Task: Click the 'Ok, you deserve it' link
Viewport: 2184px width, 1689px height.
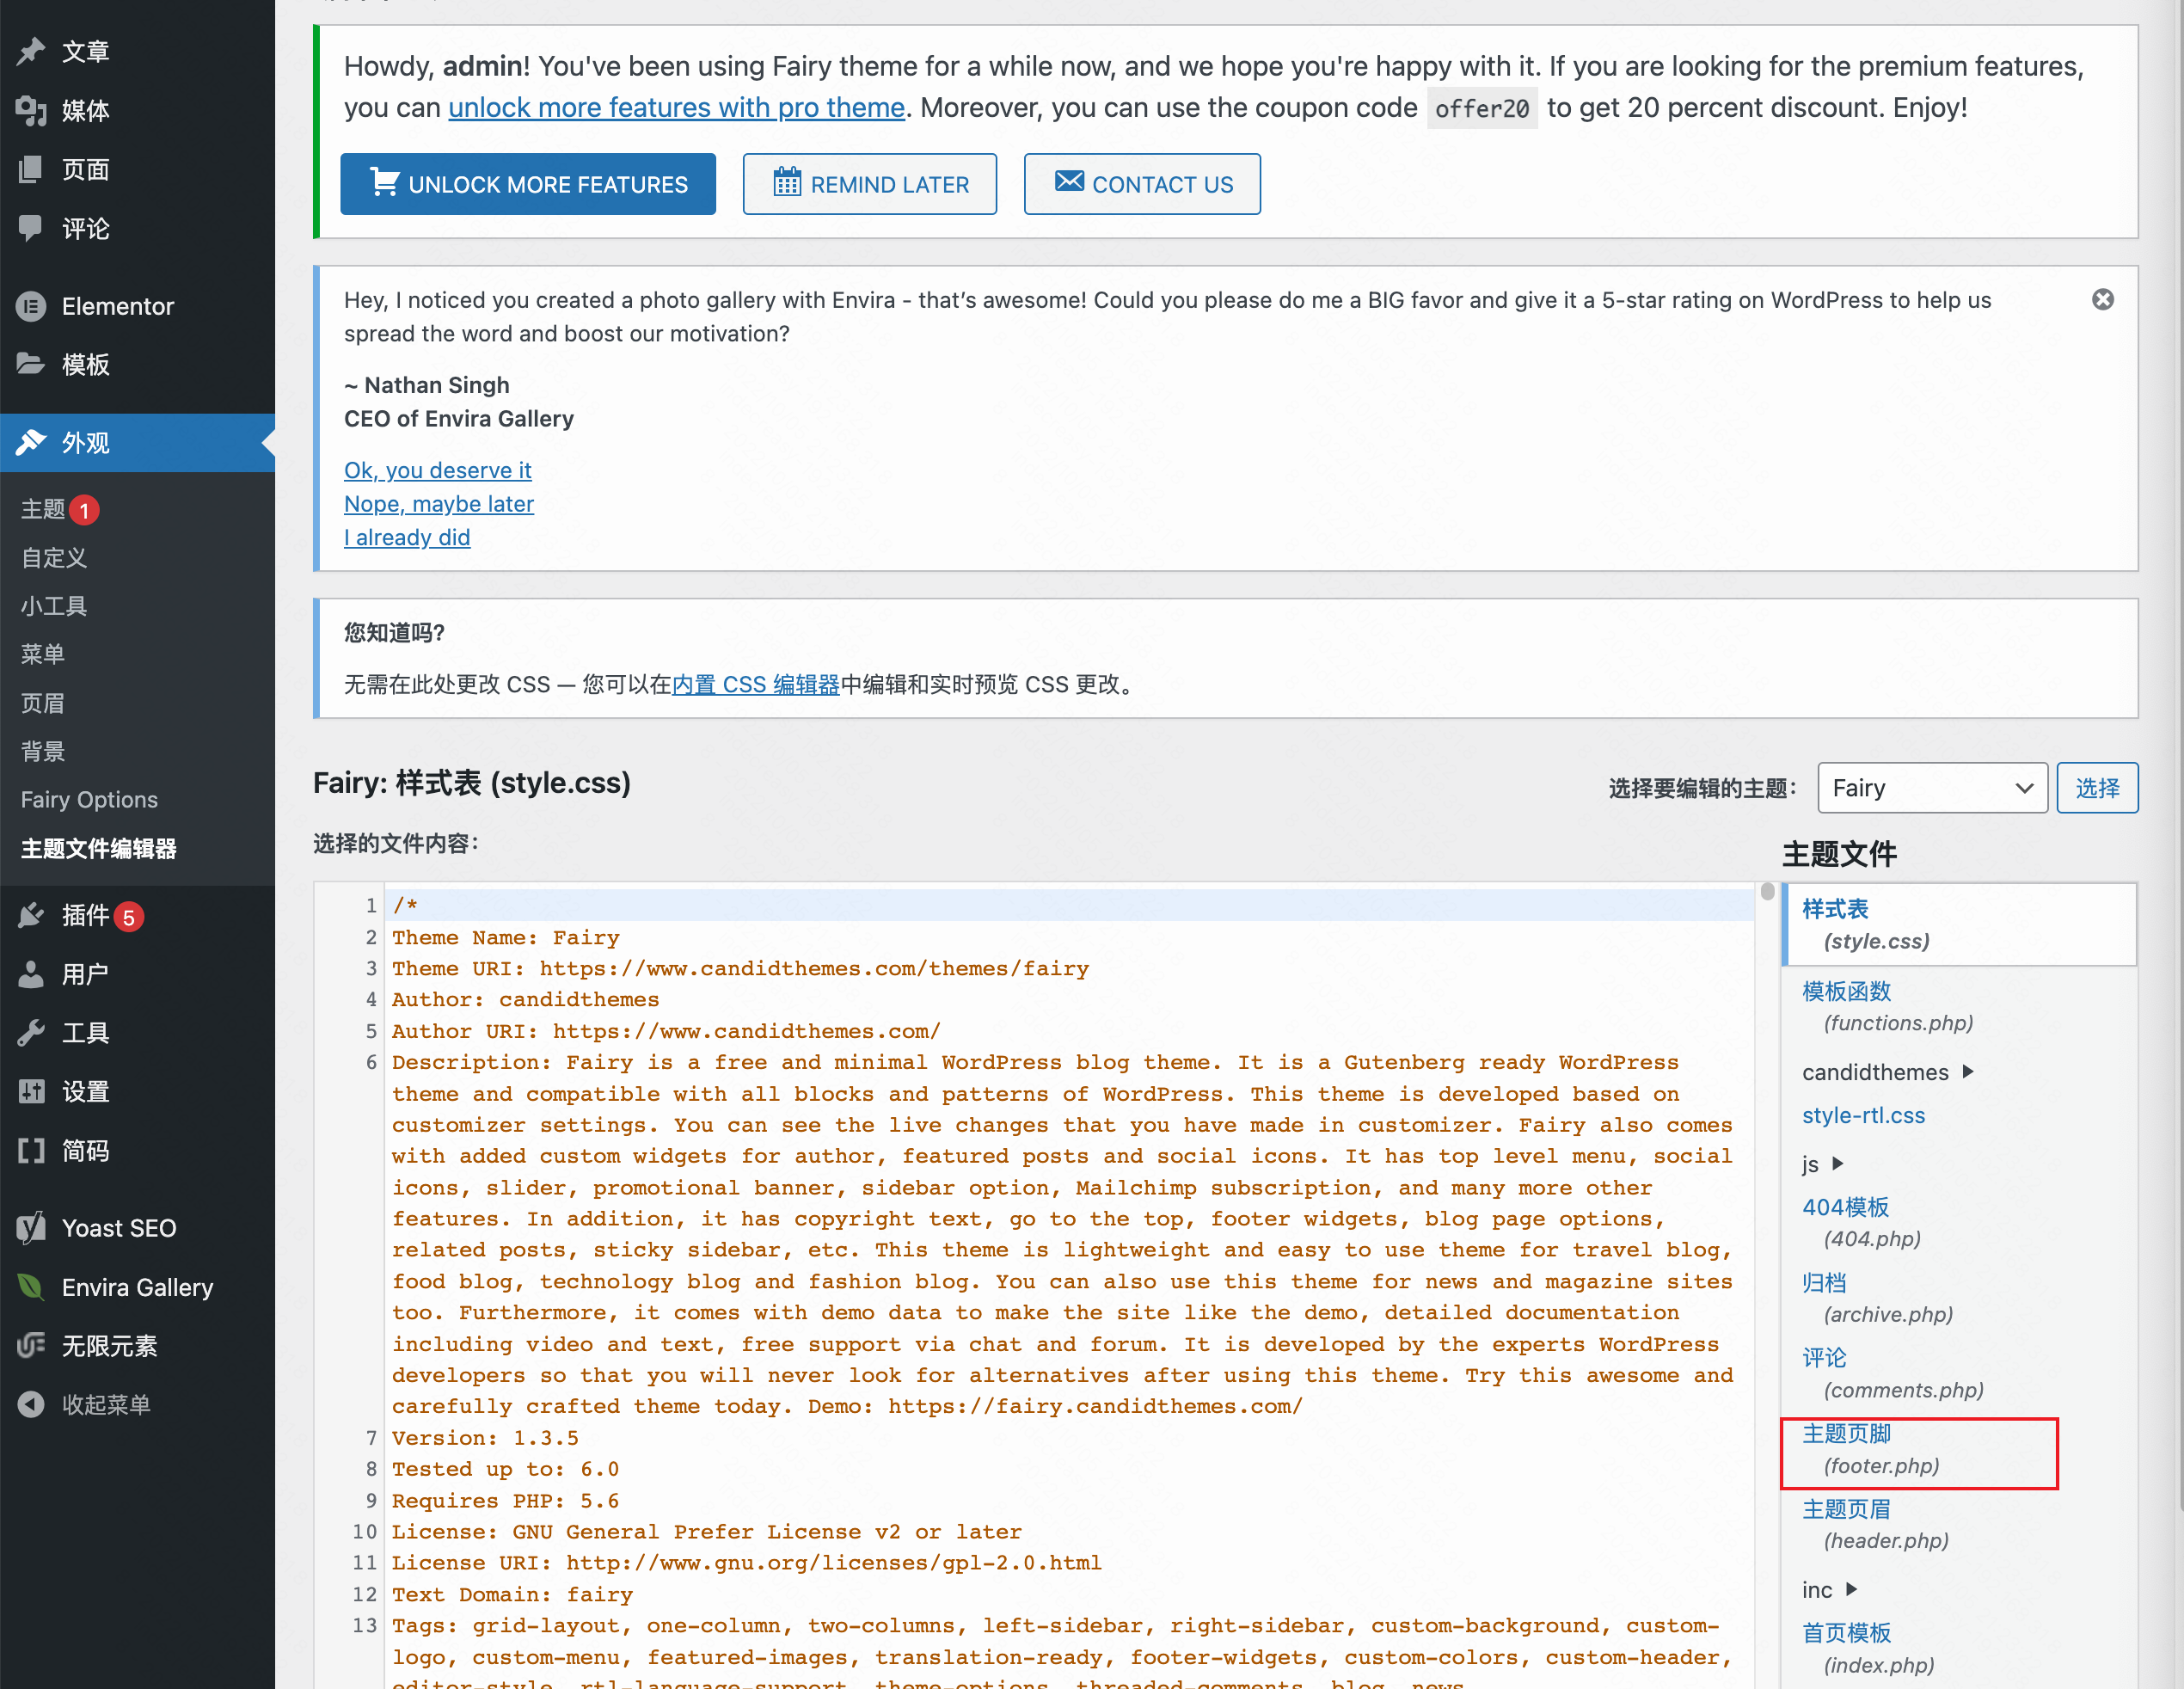Action: [x=438, y=470]
